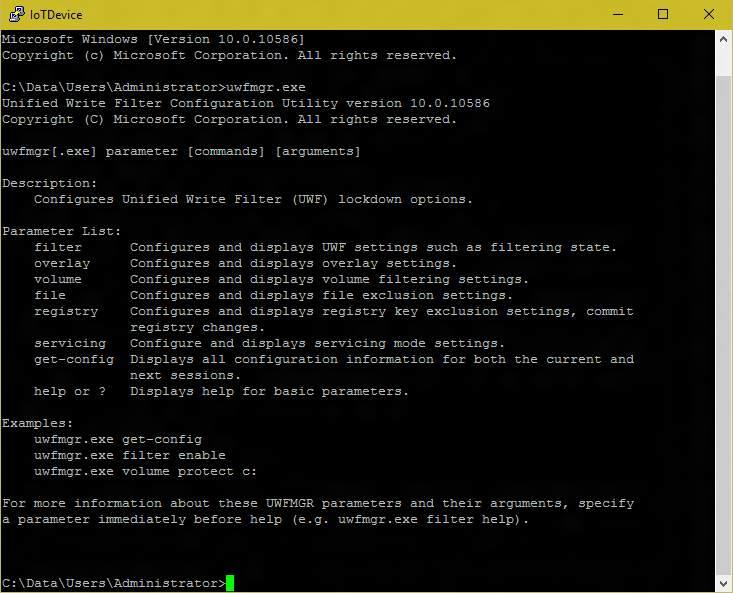Click 'registry changes.' continuation line

tap(197, 328)
